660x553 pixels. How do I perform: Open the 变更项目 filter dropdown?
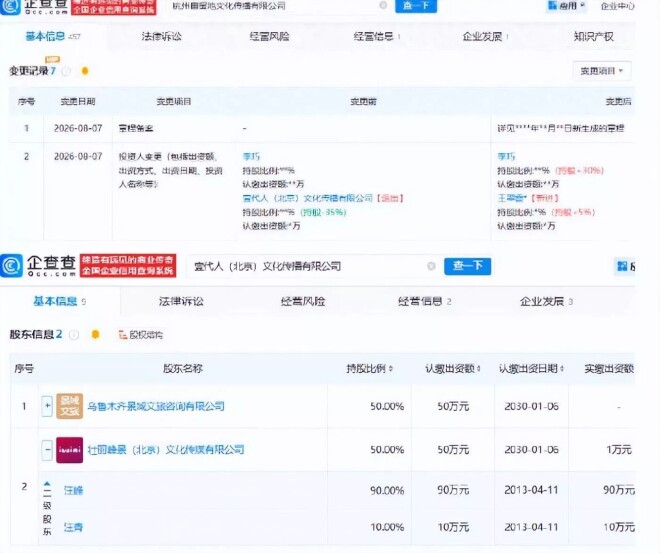[x=601, y=71]
